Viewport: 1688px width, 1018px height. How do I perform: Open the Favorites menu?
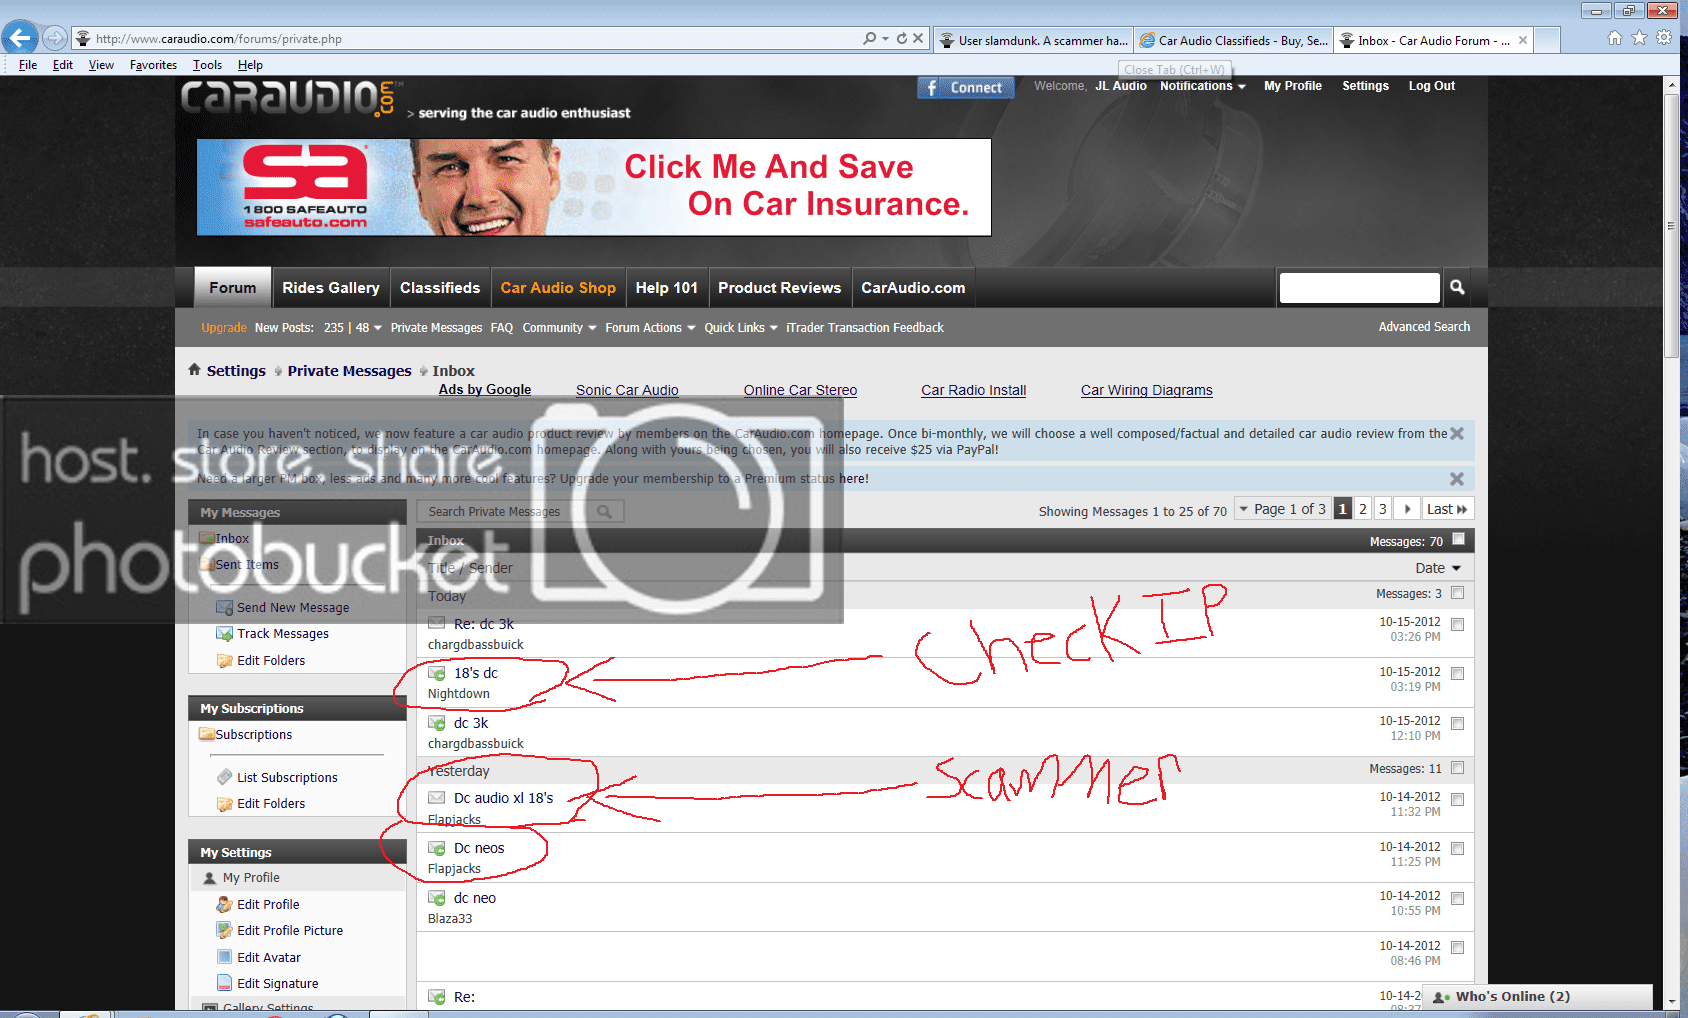[153, 65]
